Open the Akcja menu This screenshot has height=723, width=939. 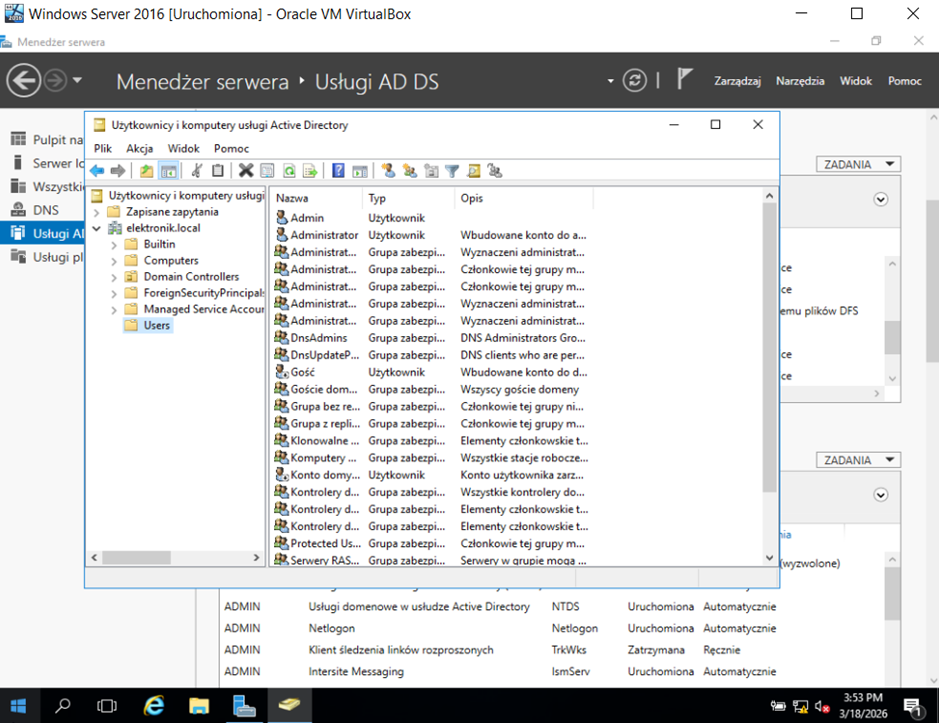coord(139,148)
